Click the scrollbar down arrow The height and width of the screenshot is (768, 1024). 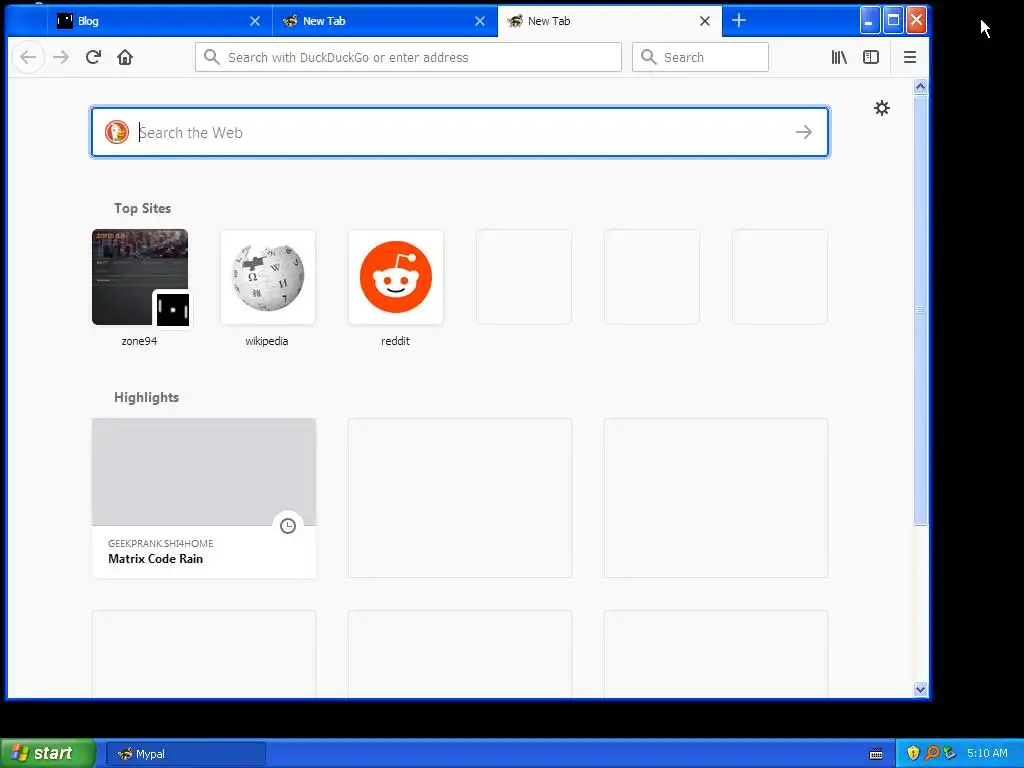tap(920, 689)
